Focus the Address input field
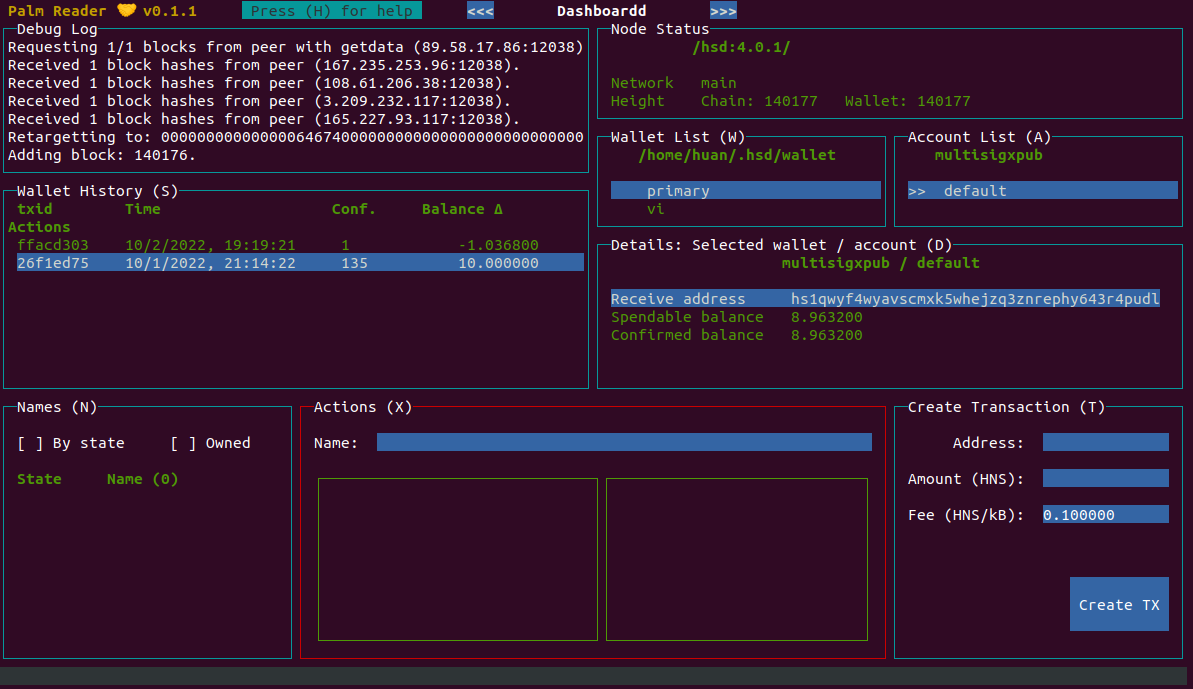 click(1106, 442)
